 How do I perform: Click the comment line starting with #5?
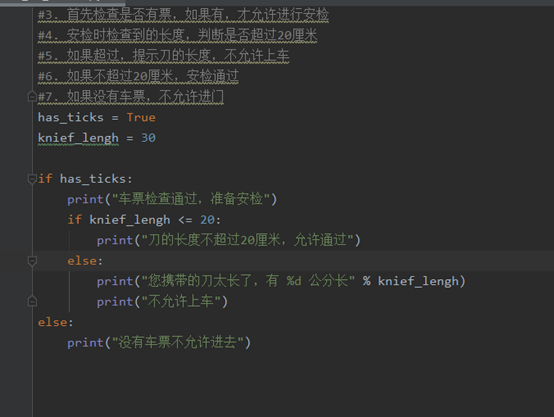164,55
